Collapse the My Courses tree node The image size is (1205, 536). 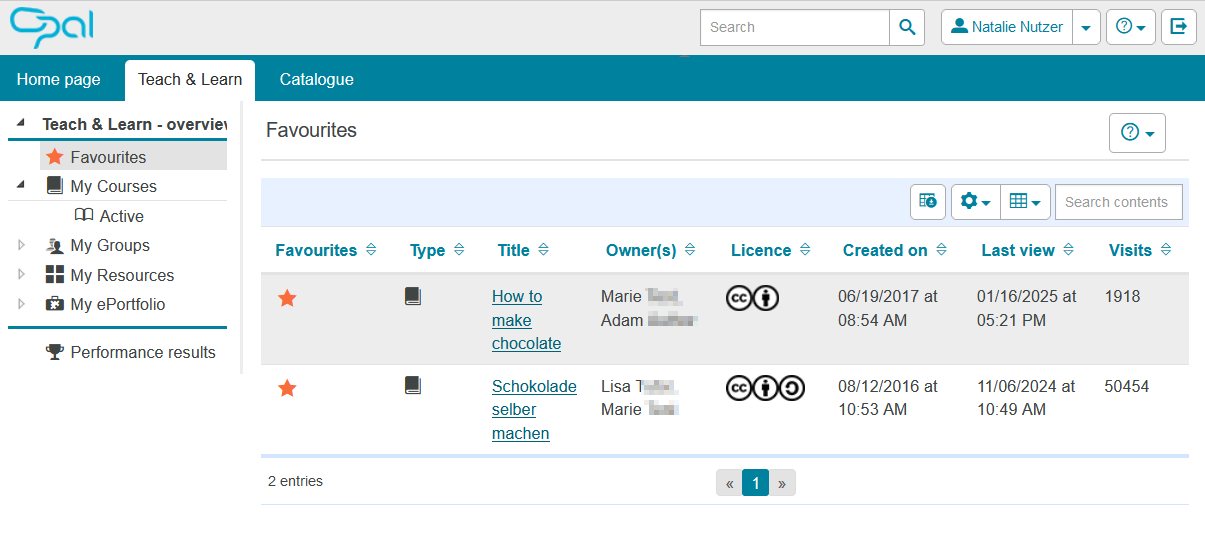(22, 186)
